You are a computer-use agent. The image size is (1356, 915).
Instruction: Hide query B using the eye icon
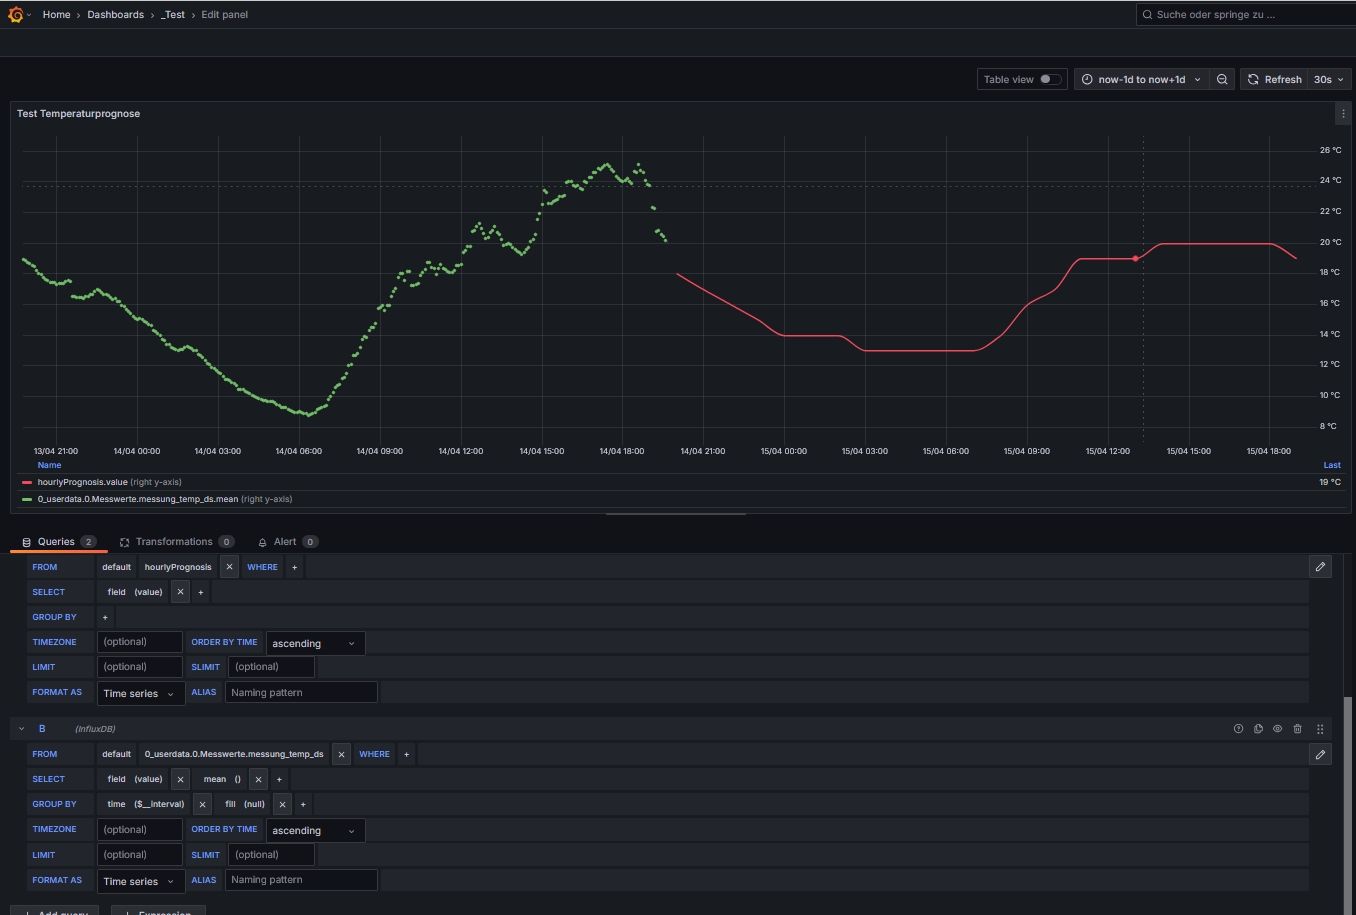point(1277,729)
